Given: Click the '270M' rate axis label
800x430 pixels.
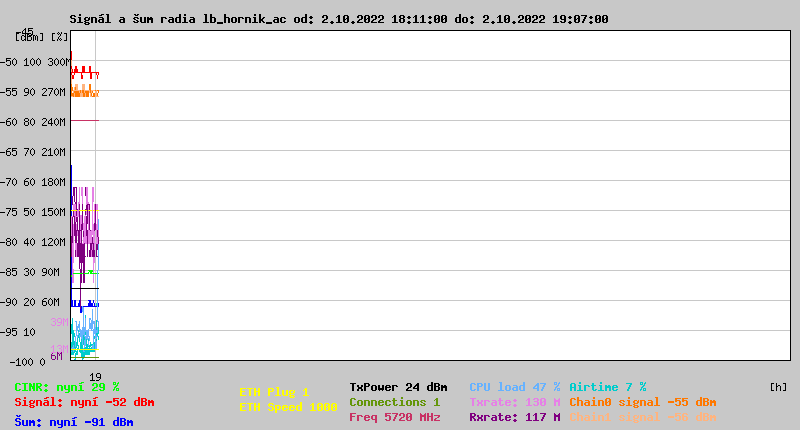Looking at the screenshot, I should (x=54, y=92).
